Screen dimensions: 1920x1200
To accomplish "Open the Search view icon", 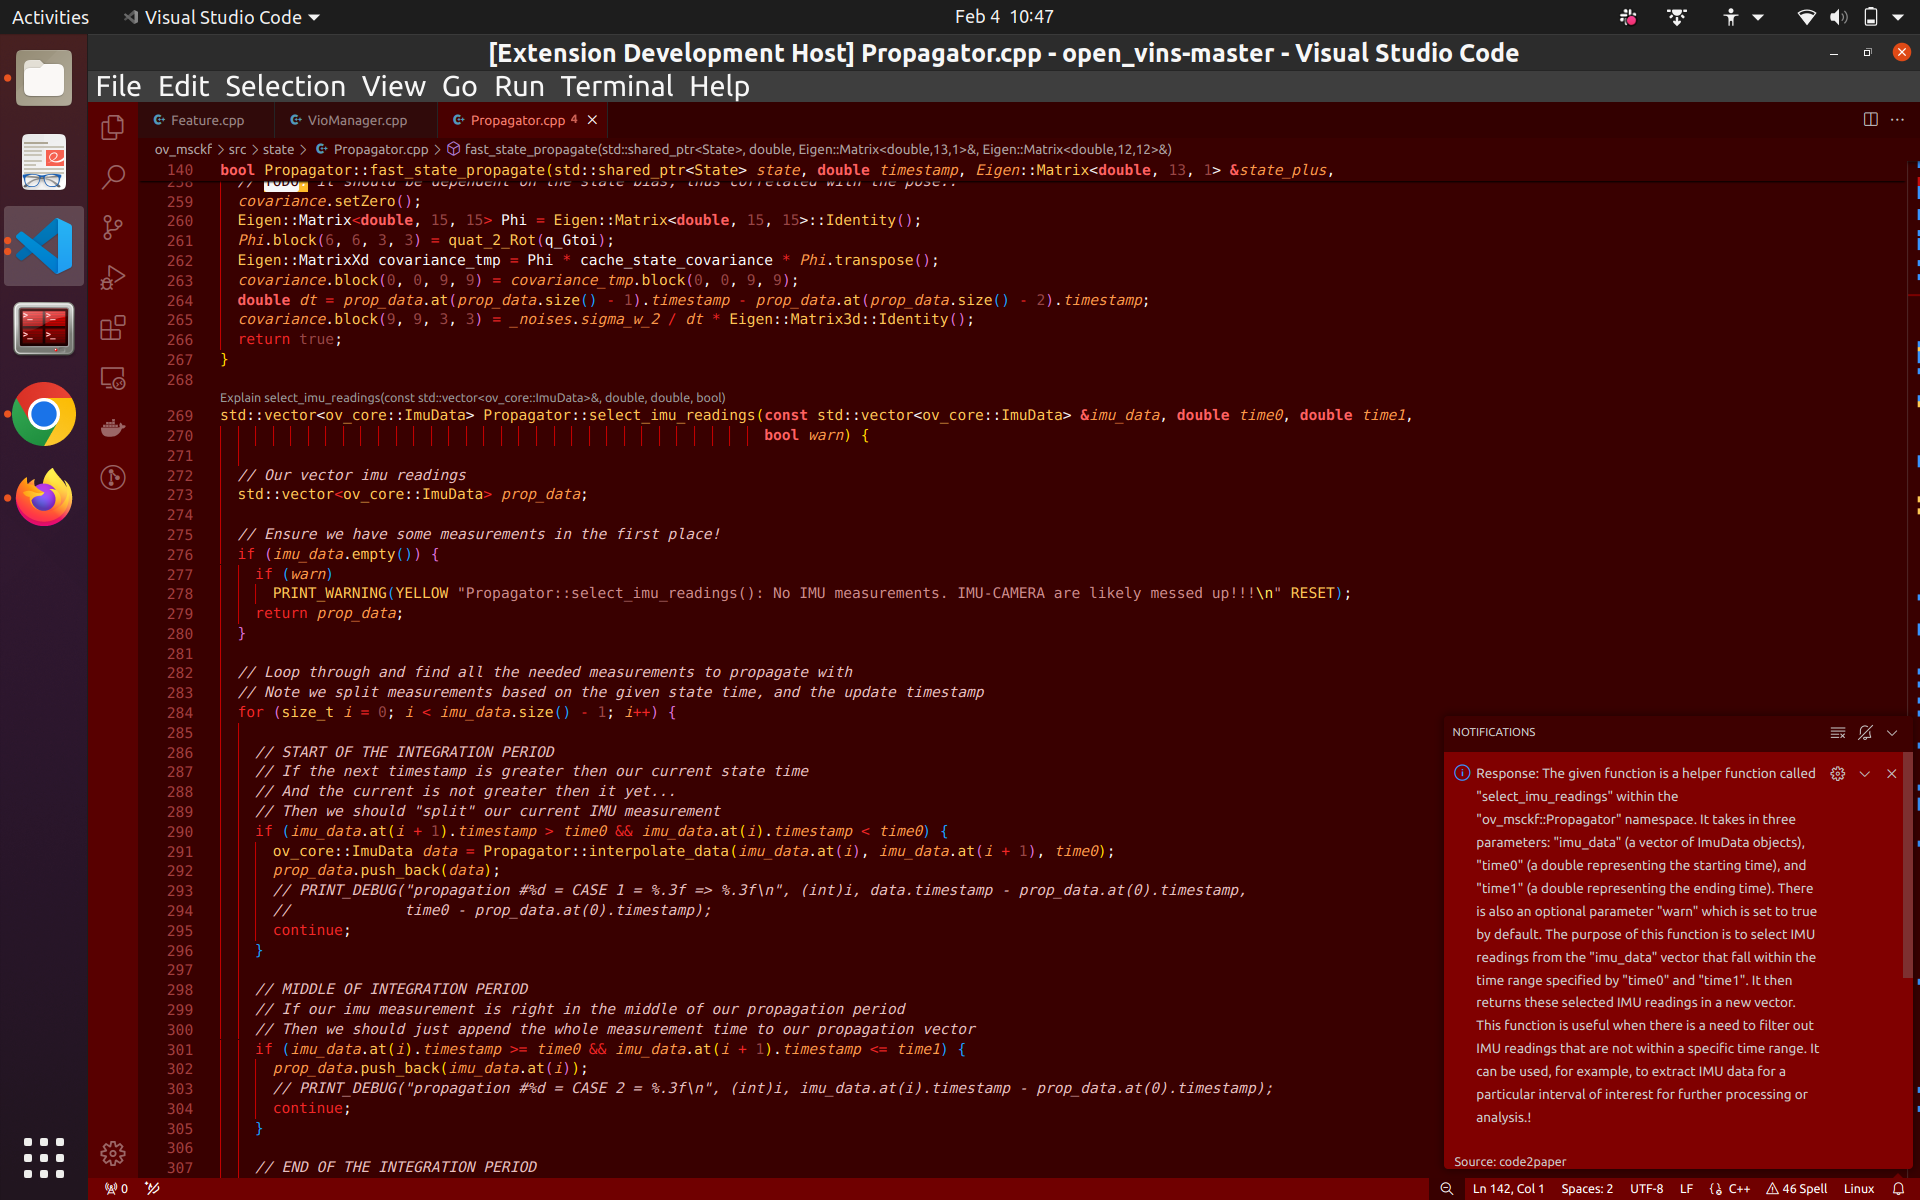I will pyautogui.click(x=113, y=178).
